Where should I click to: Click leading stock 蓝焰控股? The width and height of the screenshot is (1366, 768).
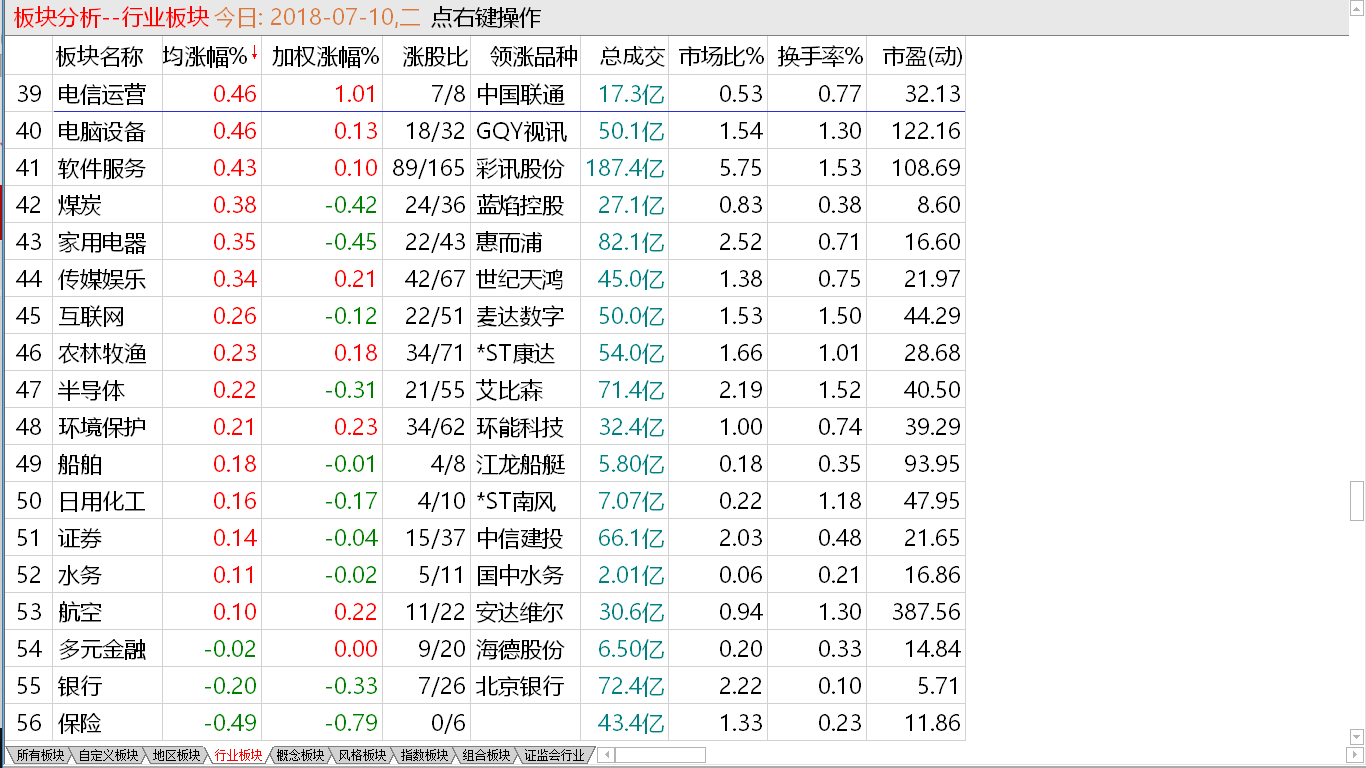pos(520,205)
